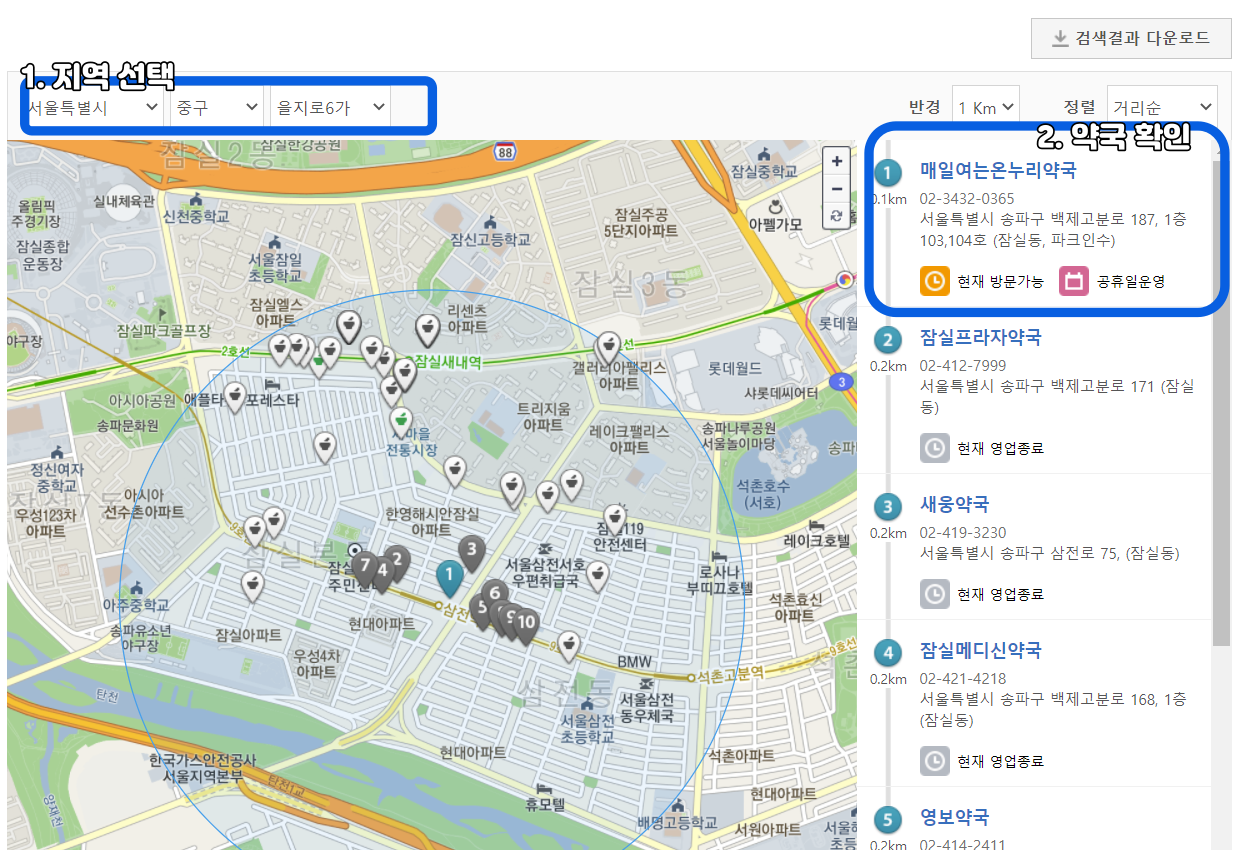Click pharmacy marker left of 리센츠 아파트
This screenshot has width=1241, height=850.
[426, 330]
